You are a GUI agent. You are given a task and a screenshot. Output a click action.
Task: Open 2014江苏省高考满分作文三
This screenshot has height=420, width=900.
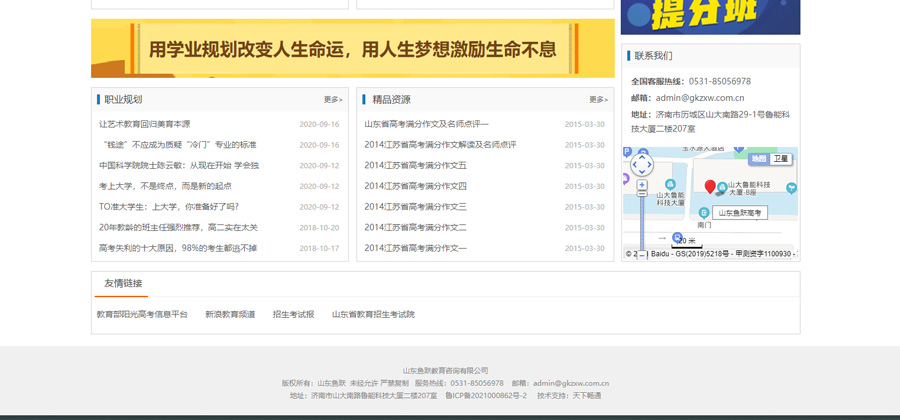pyautogui.click(x=415, y=207)
